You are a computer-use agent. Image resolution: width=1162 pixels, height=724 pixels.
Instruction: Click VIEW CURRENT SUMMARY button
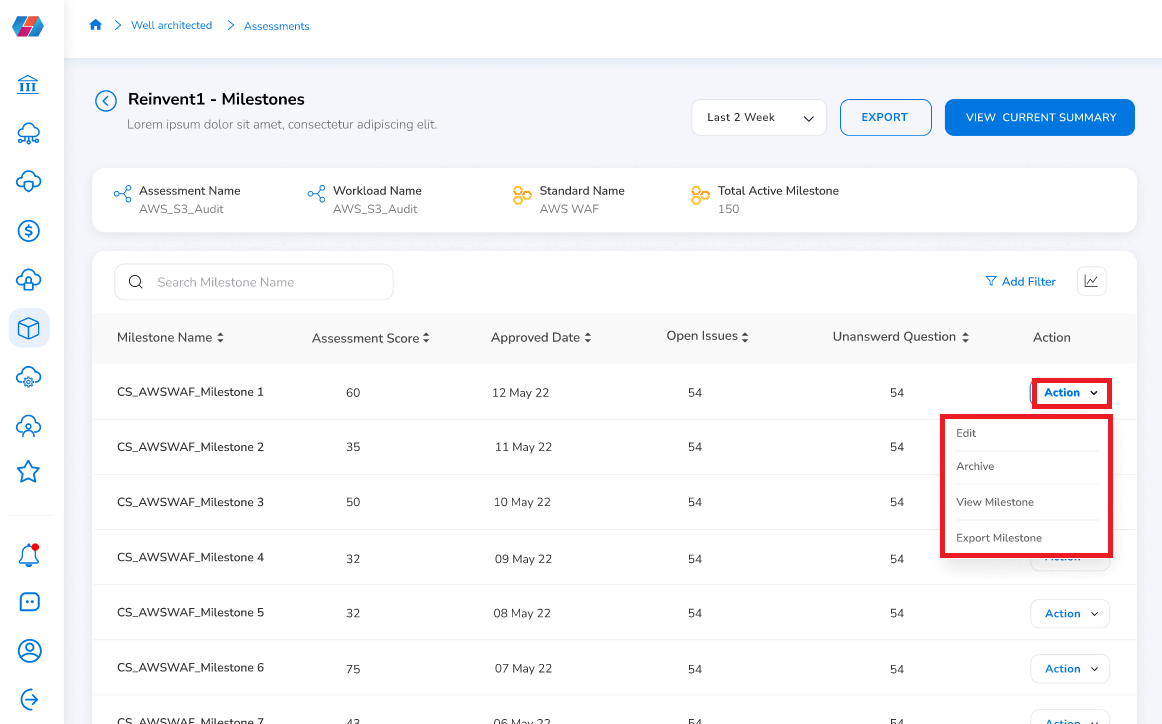1040,117
